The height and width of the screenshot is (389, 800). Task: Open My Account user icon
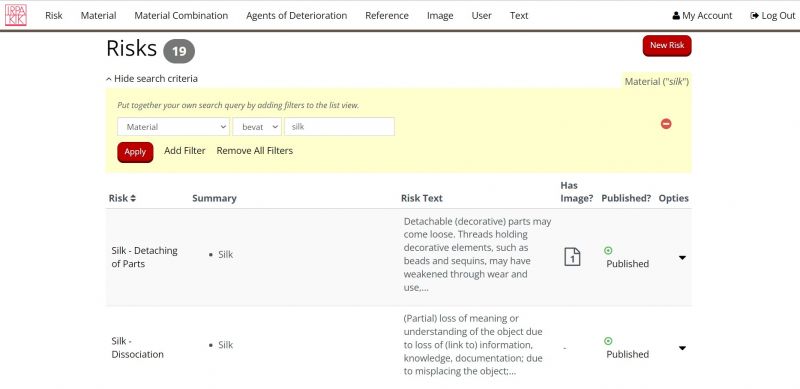point(676,16)
